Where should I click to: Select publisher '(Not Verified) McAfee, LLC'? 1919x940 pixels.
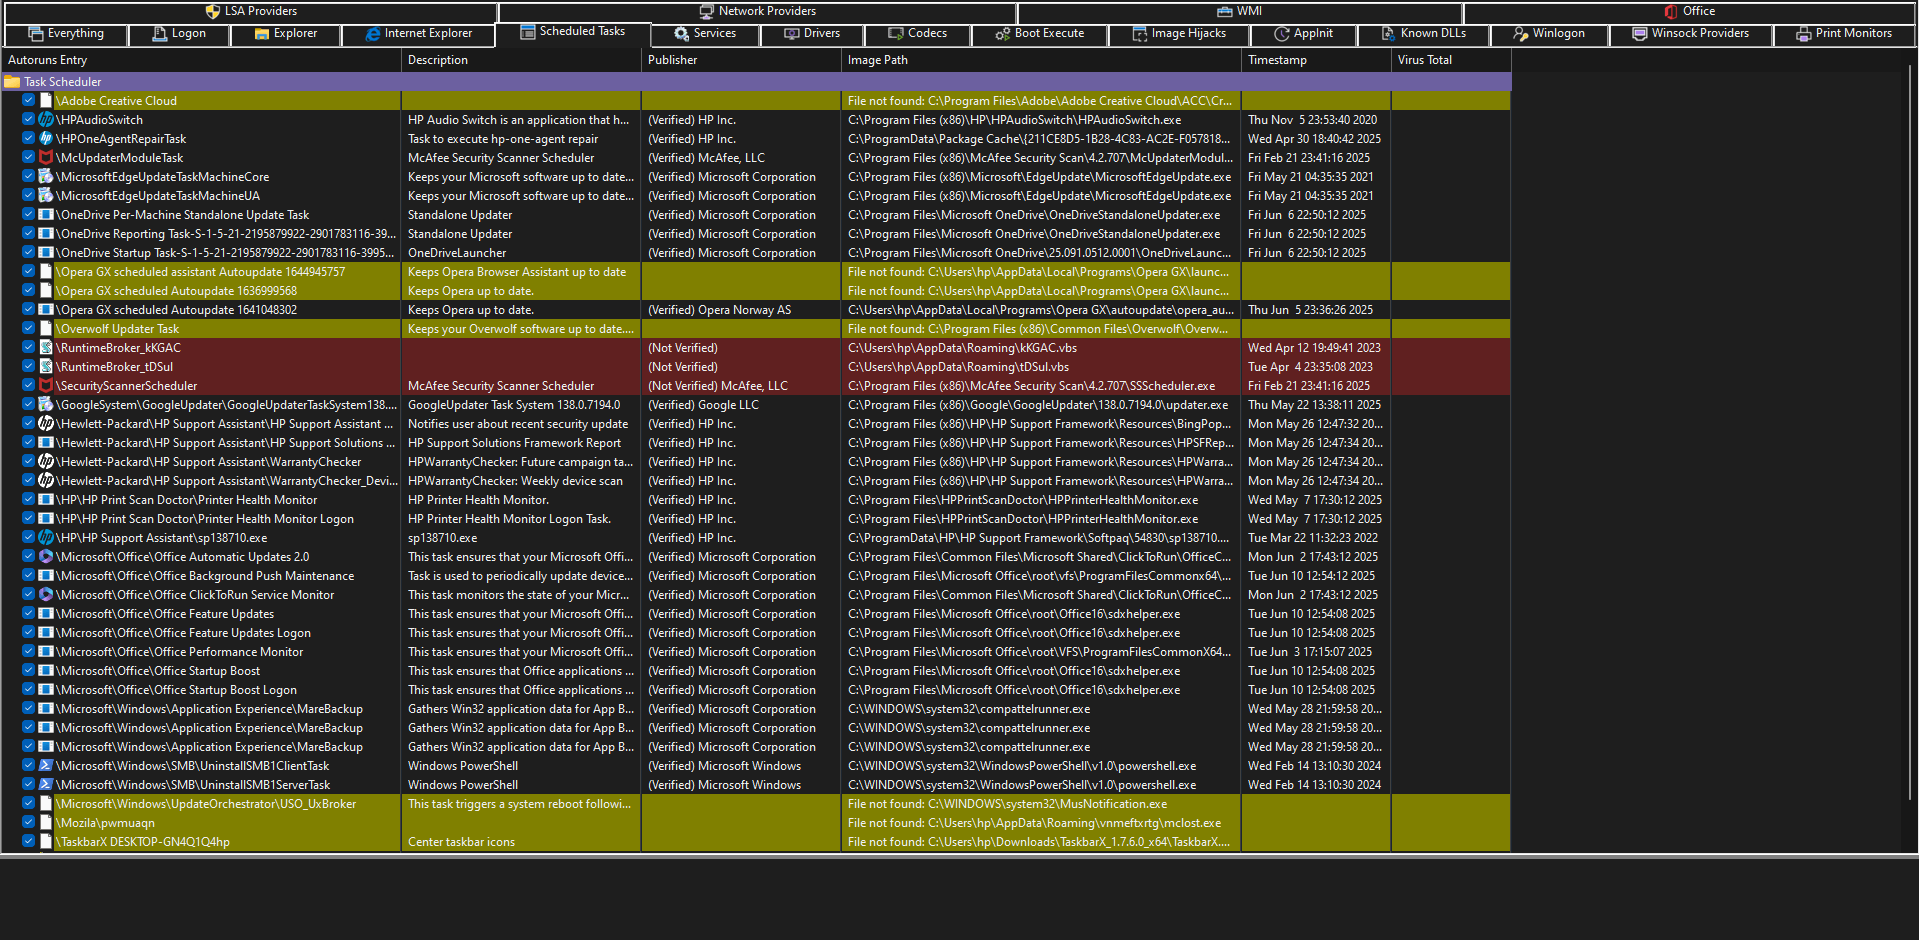(x=718, y=386)
